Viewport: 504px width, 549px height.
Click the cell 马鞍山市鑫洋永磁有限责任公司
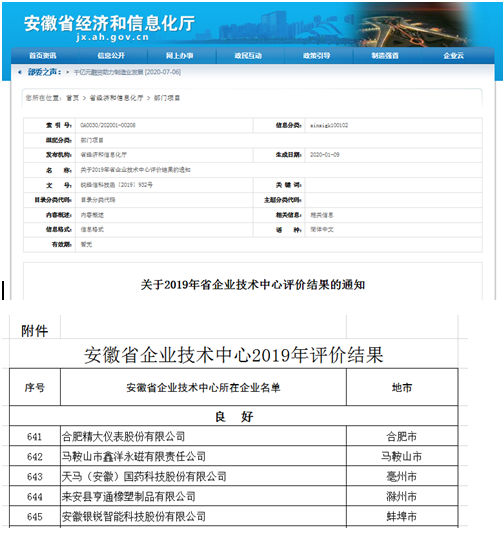(x=203, y=457)
